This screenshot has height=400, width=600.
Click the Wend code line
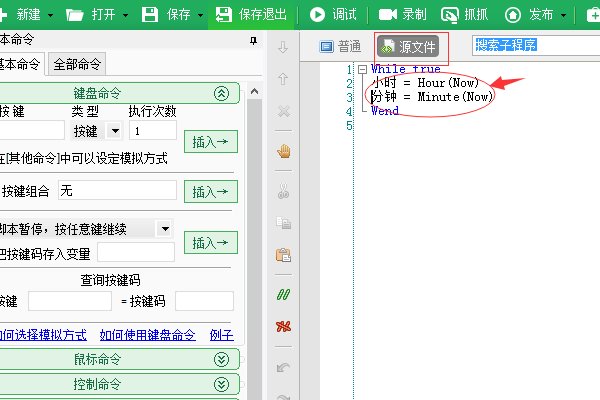tap(385, 111)
